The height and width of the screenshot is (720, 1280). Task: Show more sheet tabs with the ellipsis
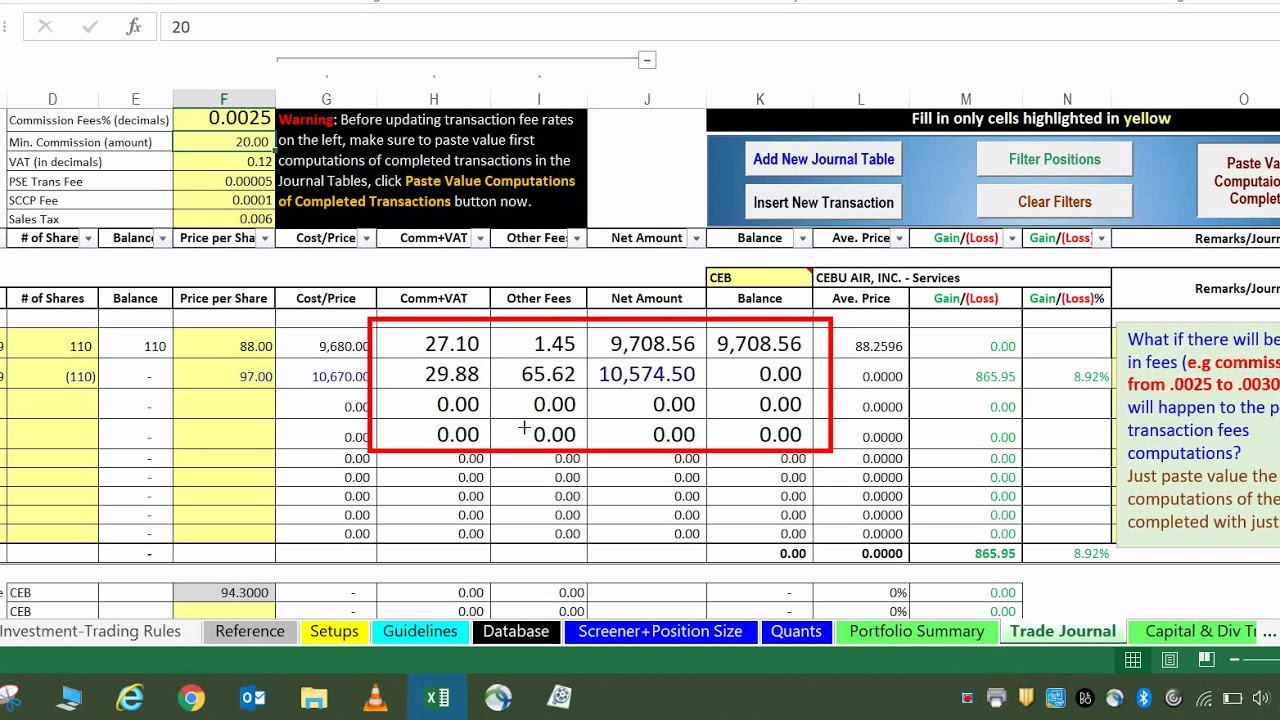point(1269,631)
